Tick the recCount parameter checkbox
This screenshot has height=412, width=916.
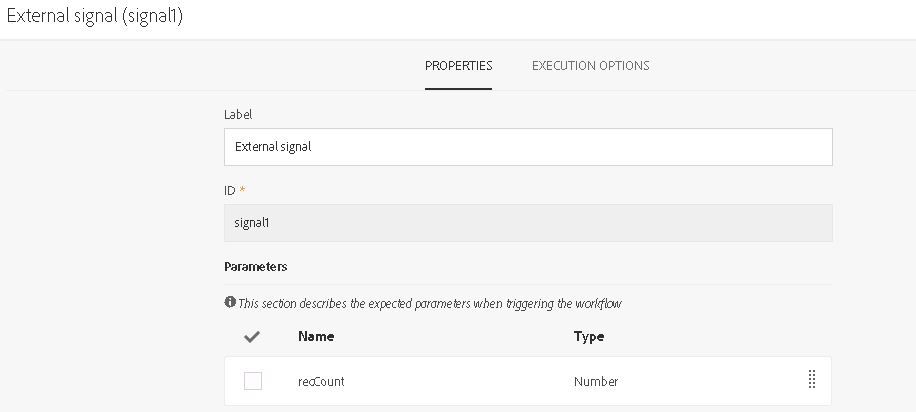(253, 381)
